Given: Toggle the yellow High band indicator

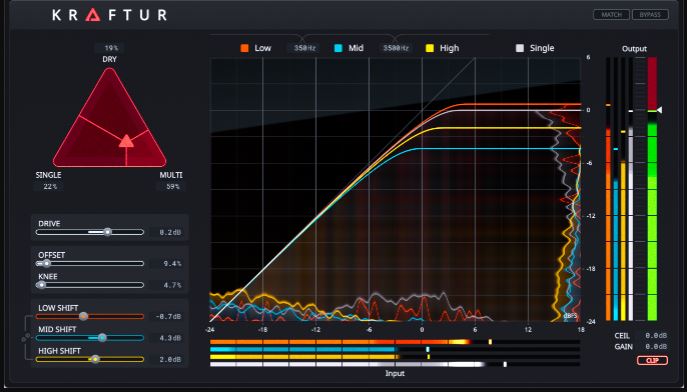Looking at the screenshot, I should pyautogui.click(x=430, y=48).
